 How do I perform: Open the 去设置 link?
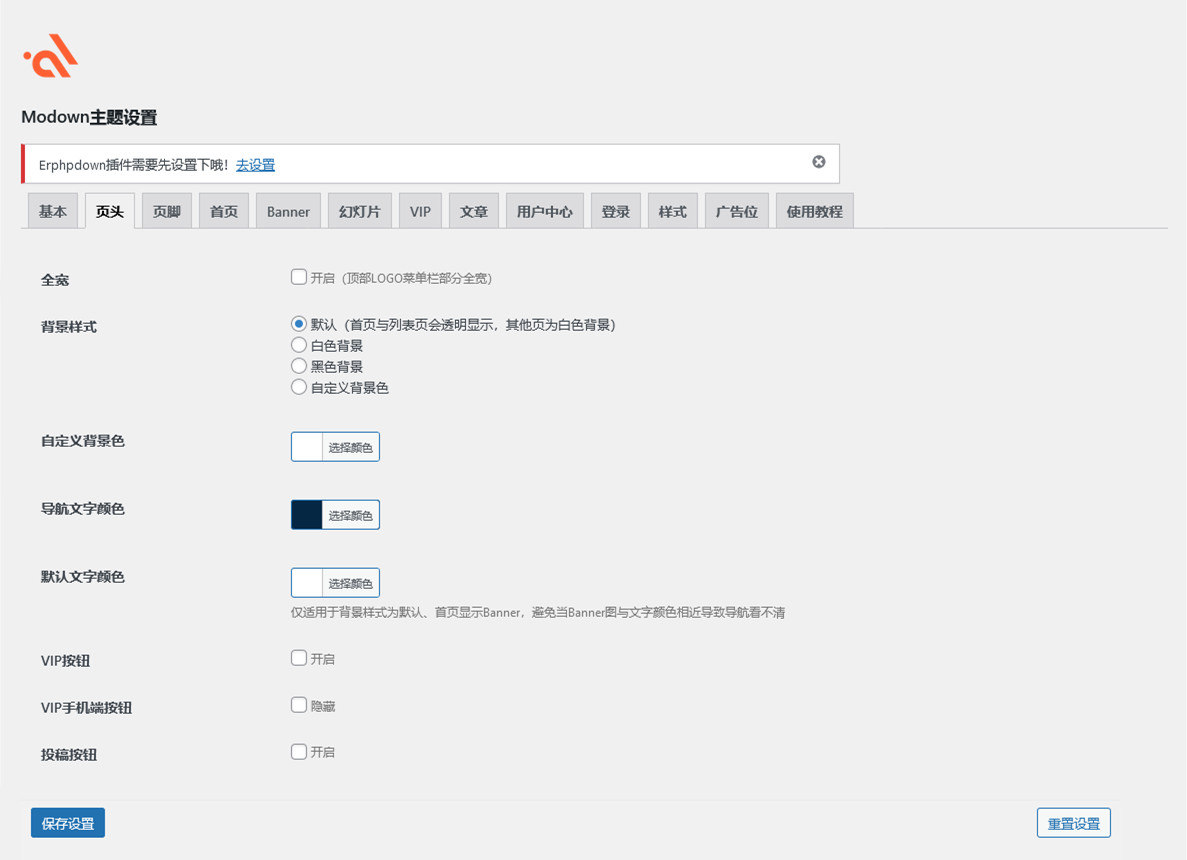(255, 165)
